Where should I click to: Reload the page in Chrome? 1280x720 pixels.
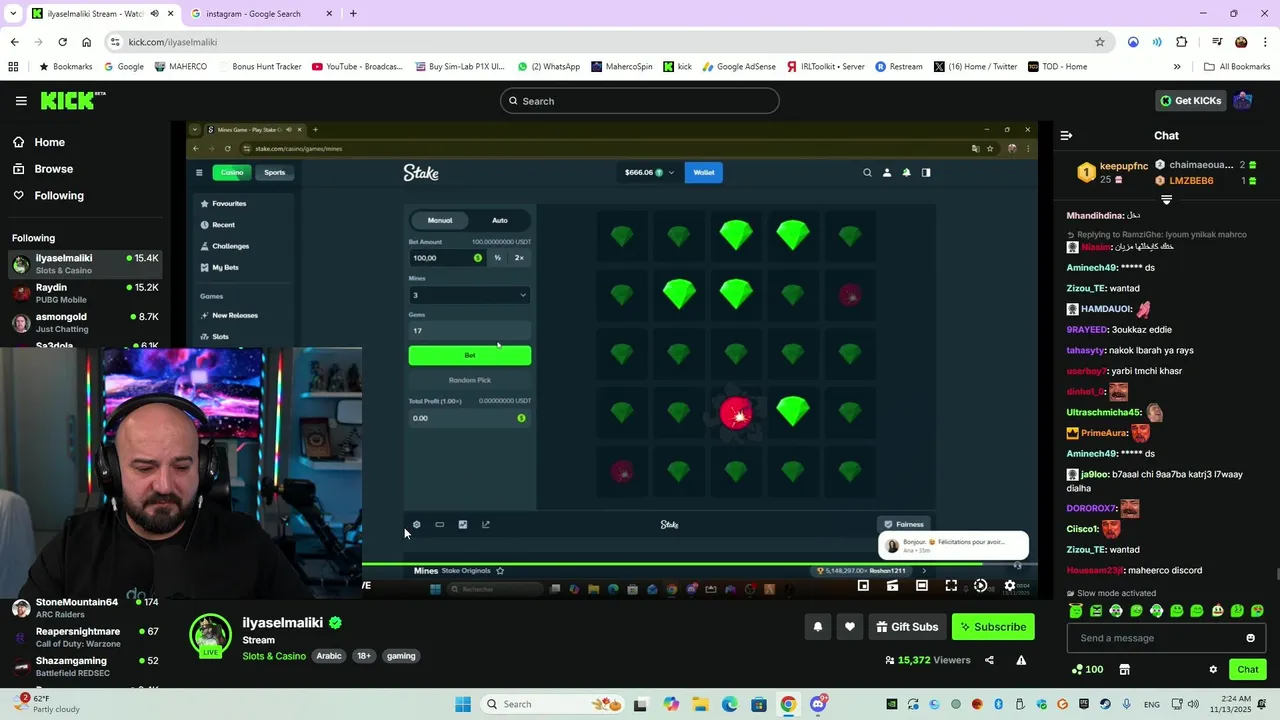[62, 42]
